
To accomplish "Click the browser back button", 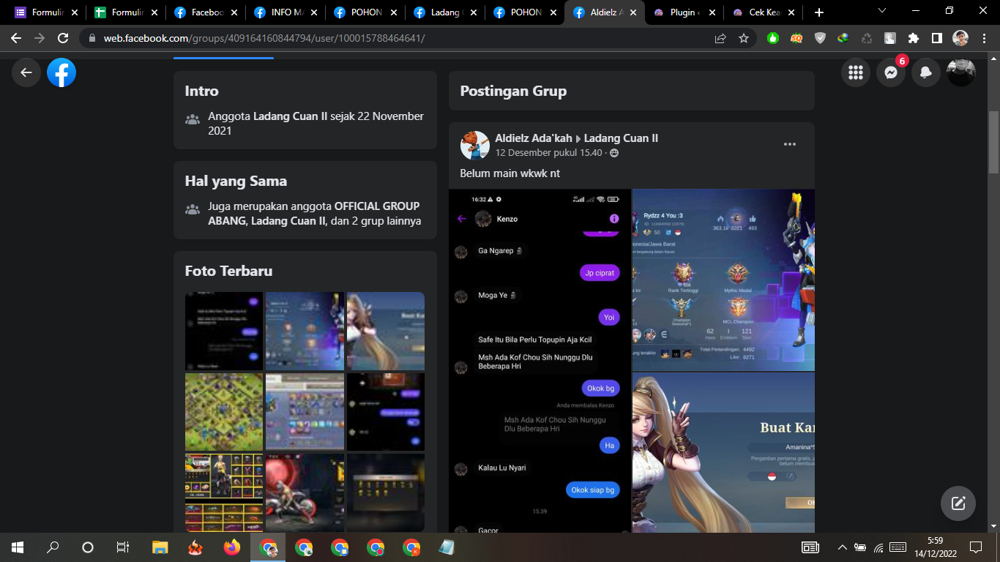I will pos(16,38).
